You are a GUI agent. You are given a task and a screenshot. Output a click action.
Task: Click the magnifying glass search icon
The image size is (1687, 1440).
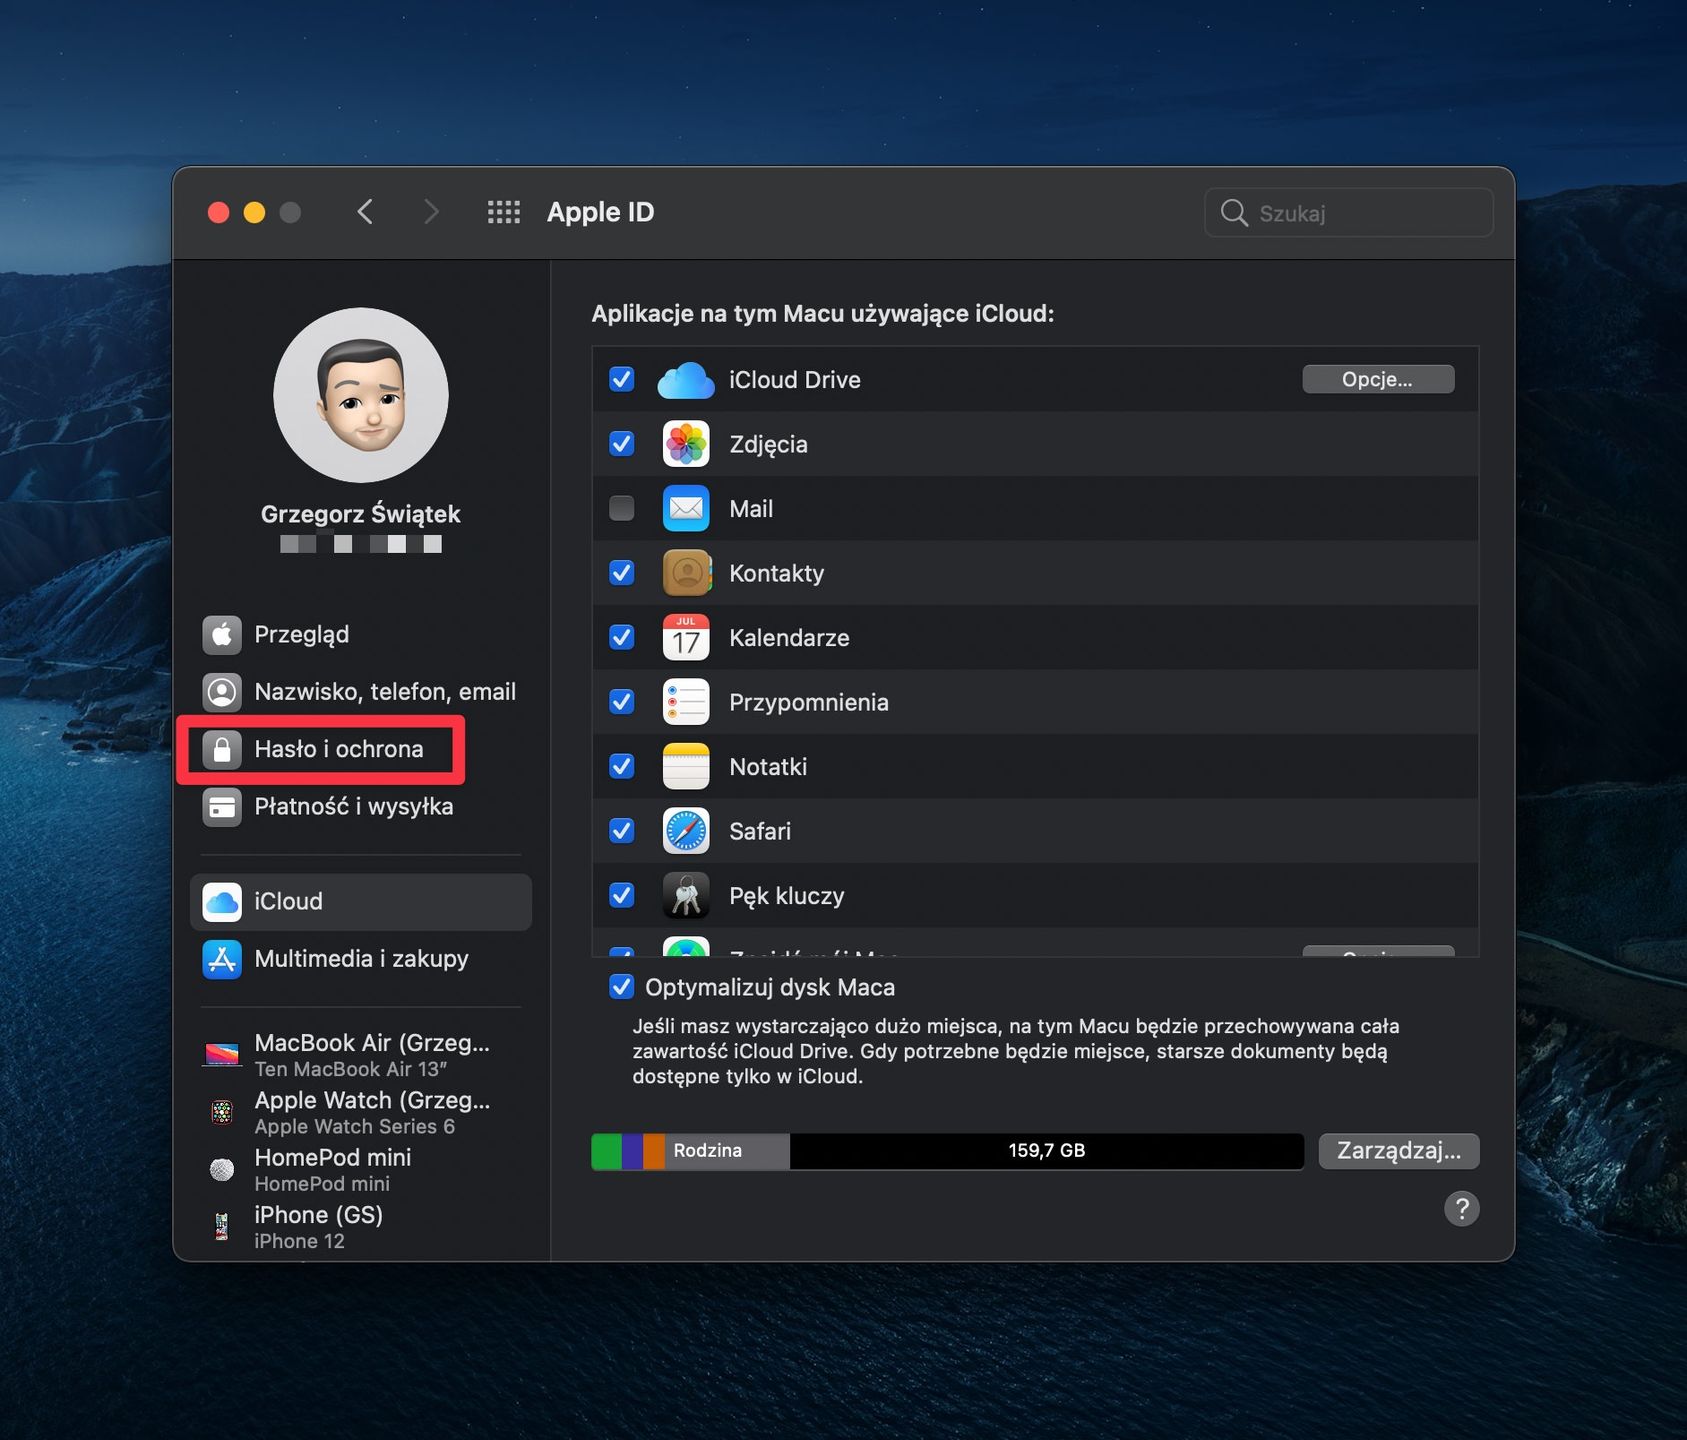coord(1234,213)
